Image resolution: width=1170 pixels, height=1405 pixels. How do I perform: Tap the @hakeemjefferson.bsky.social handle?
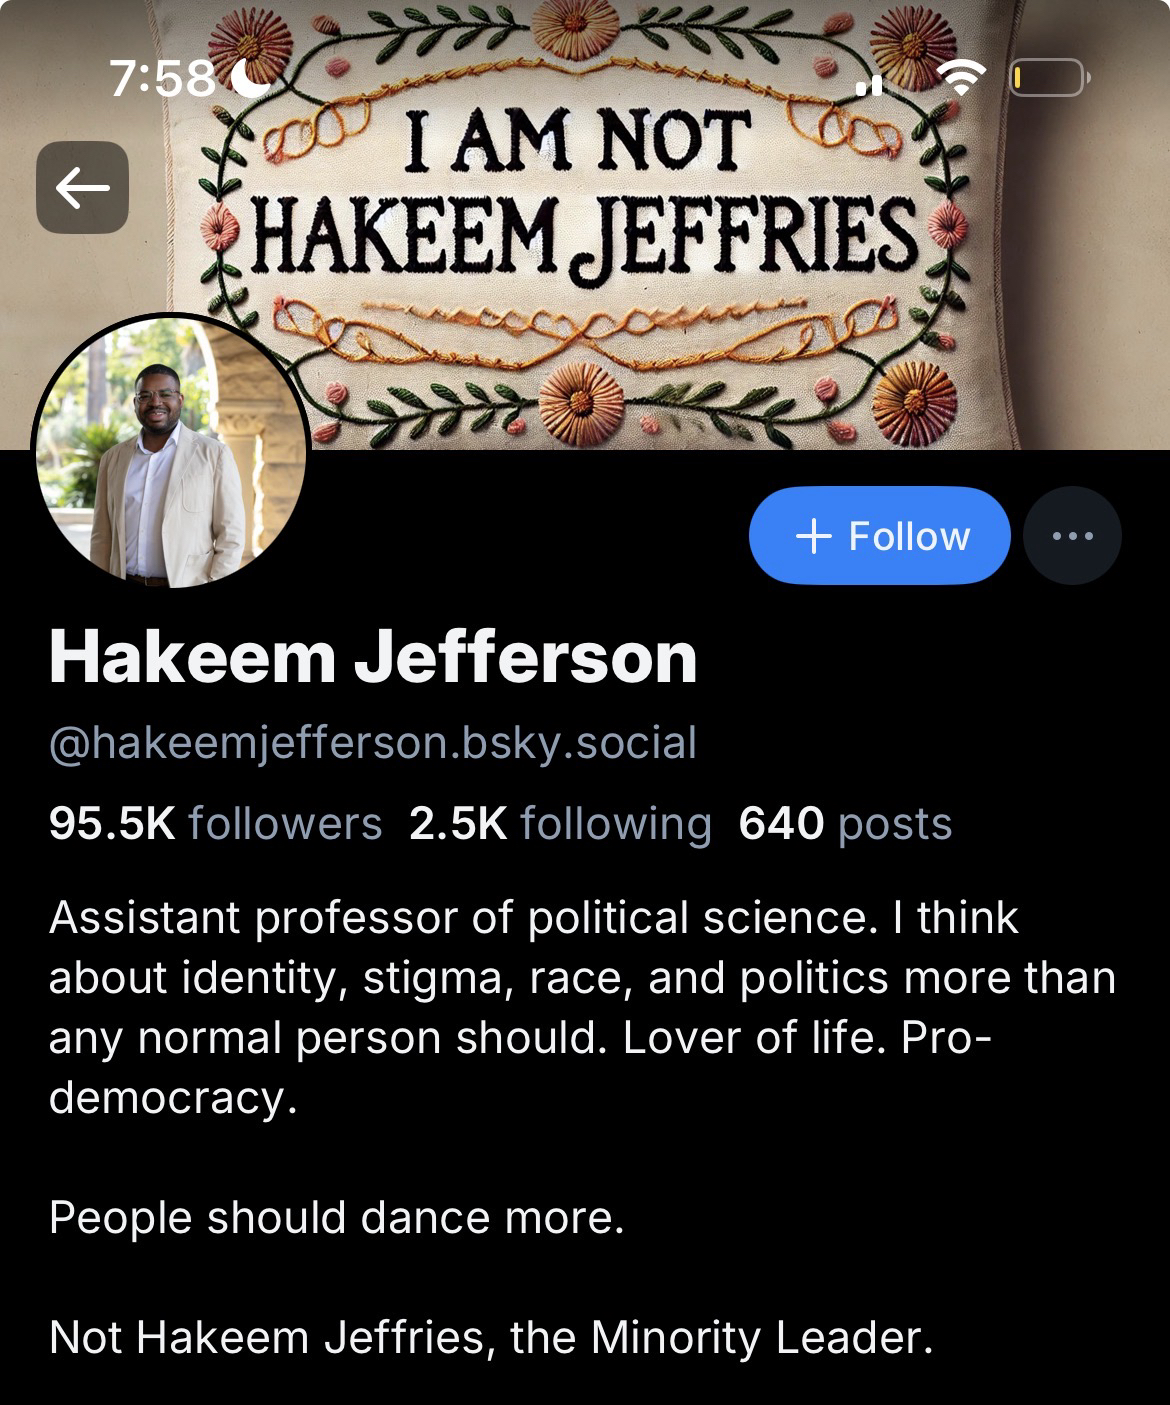click(x=372, y=743)
